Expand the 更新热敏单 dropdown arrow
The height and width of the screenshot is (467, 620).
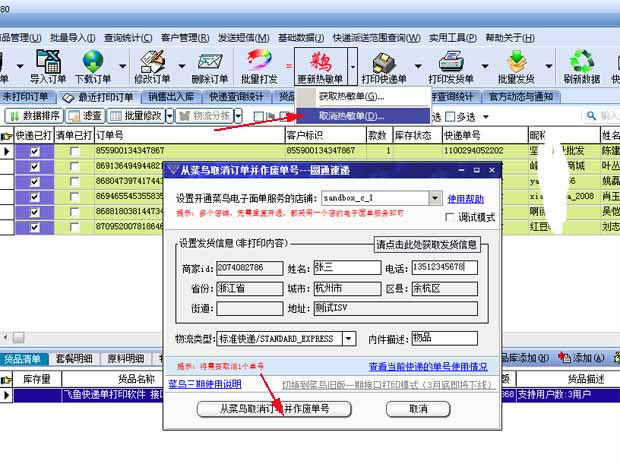pyautogui.click(x=352, y=66)
